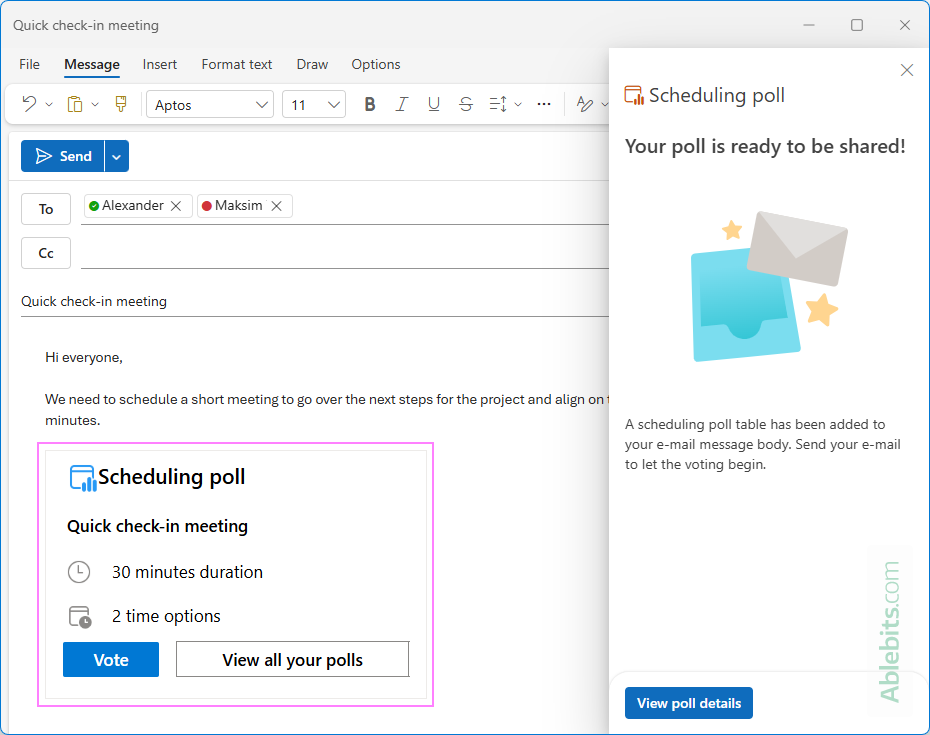930x735 pixels.
Task: Apply Underline formatting
Action: [433, 103]
